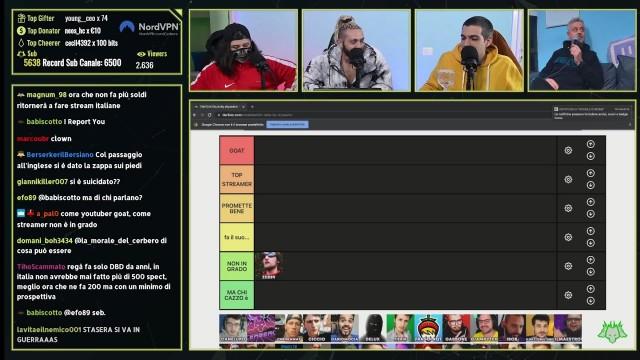Click domani_boh3434 username in chat

coord(44,241)
